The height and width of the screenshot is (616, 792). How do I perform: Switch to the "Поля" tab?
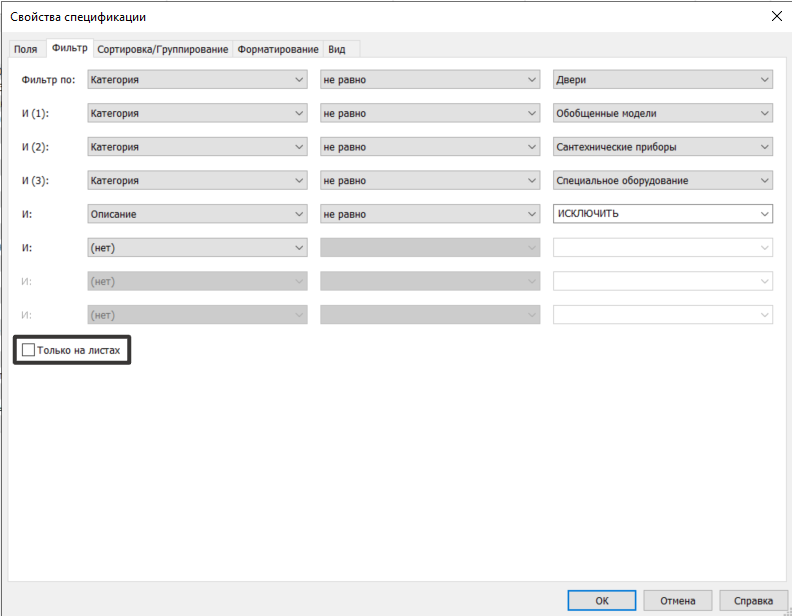(x=25, y=49)
